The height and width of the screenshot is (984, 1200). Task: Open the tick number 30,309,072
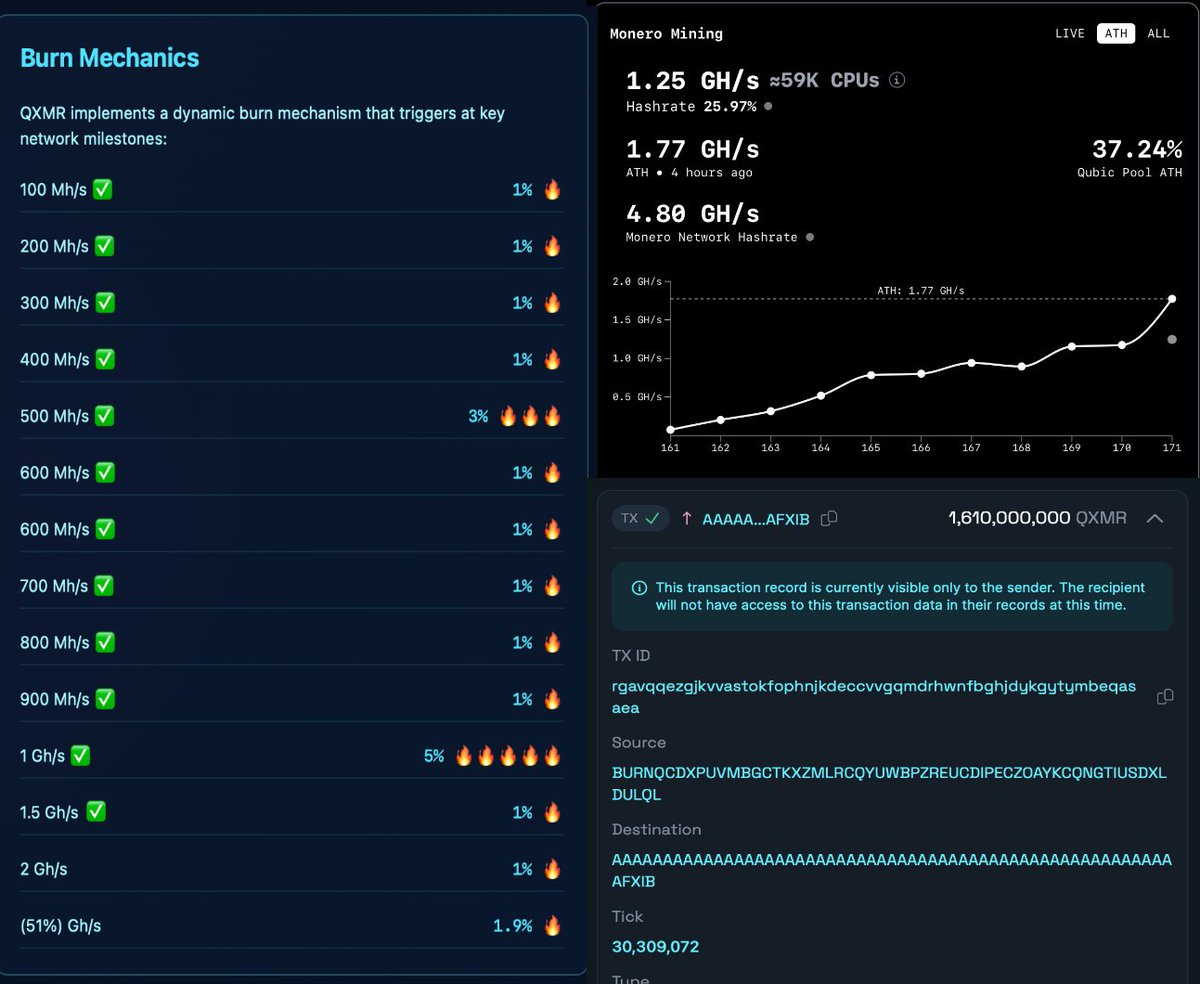coord(655,946)
